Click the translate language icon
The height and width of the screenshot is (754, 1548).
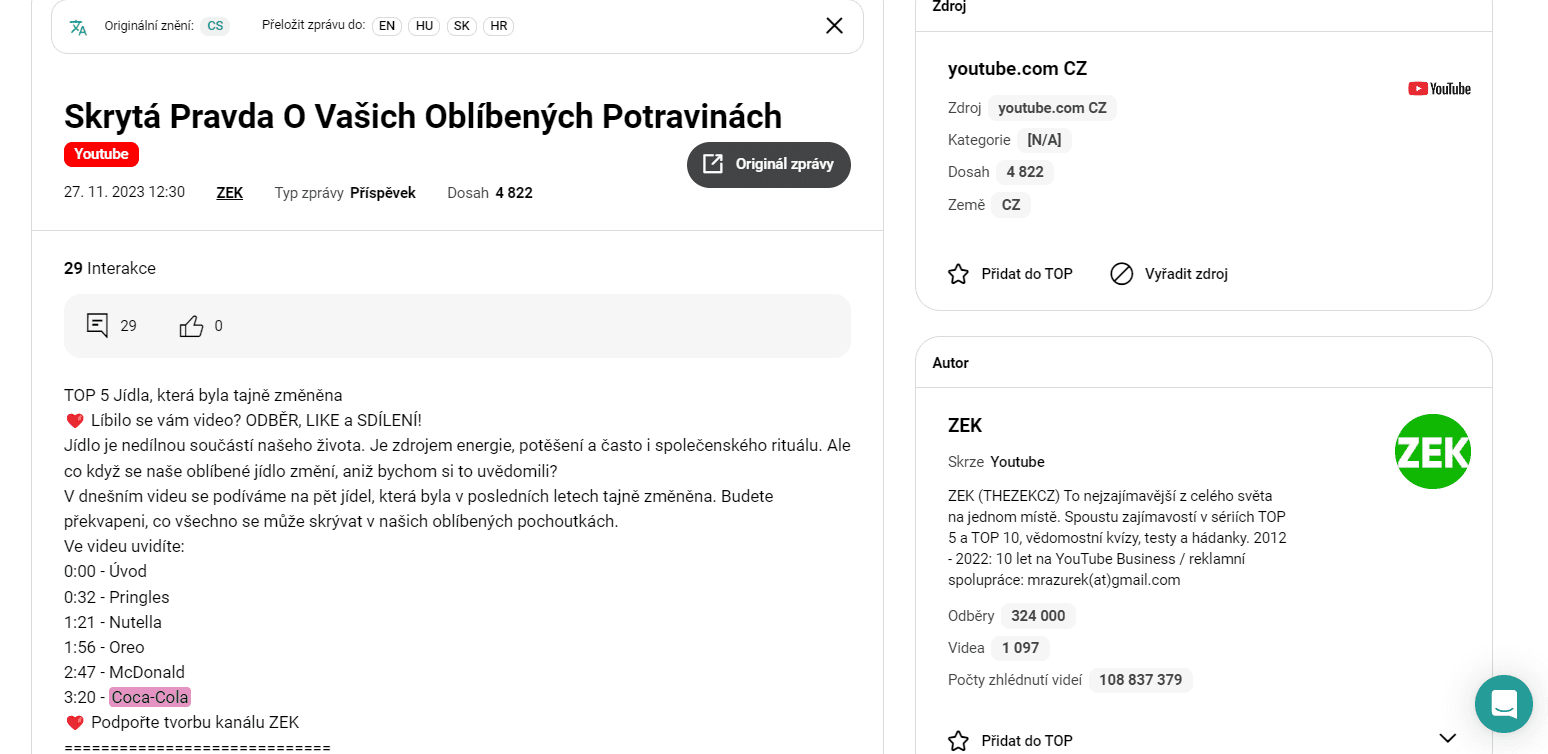point(78,26)
